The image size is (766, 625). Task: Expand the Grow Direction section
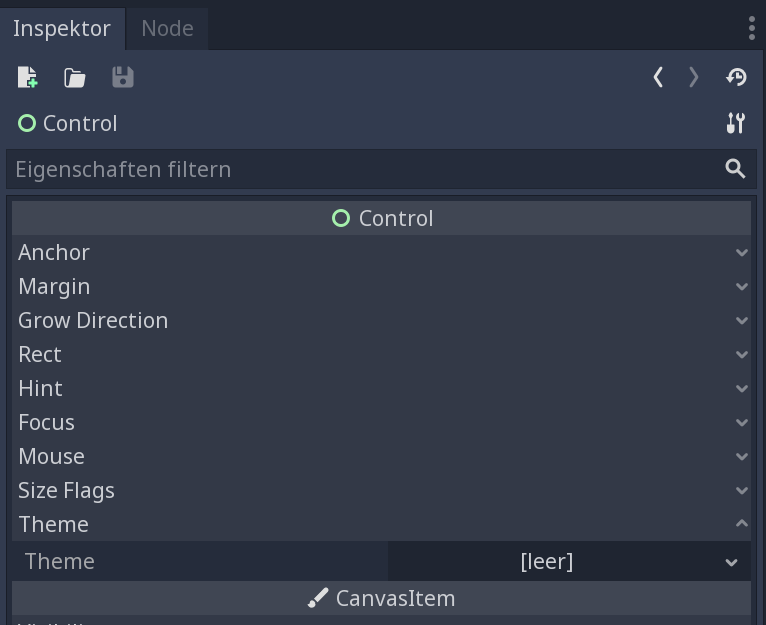[382, 321]
